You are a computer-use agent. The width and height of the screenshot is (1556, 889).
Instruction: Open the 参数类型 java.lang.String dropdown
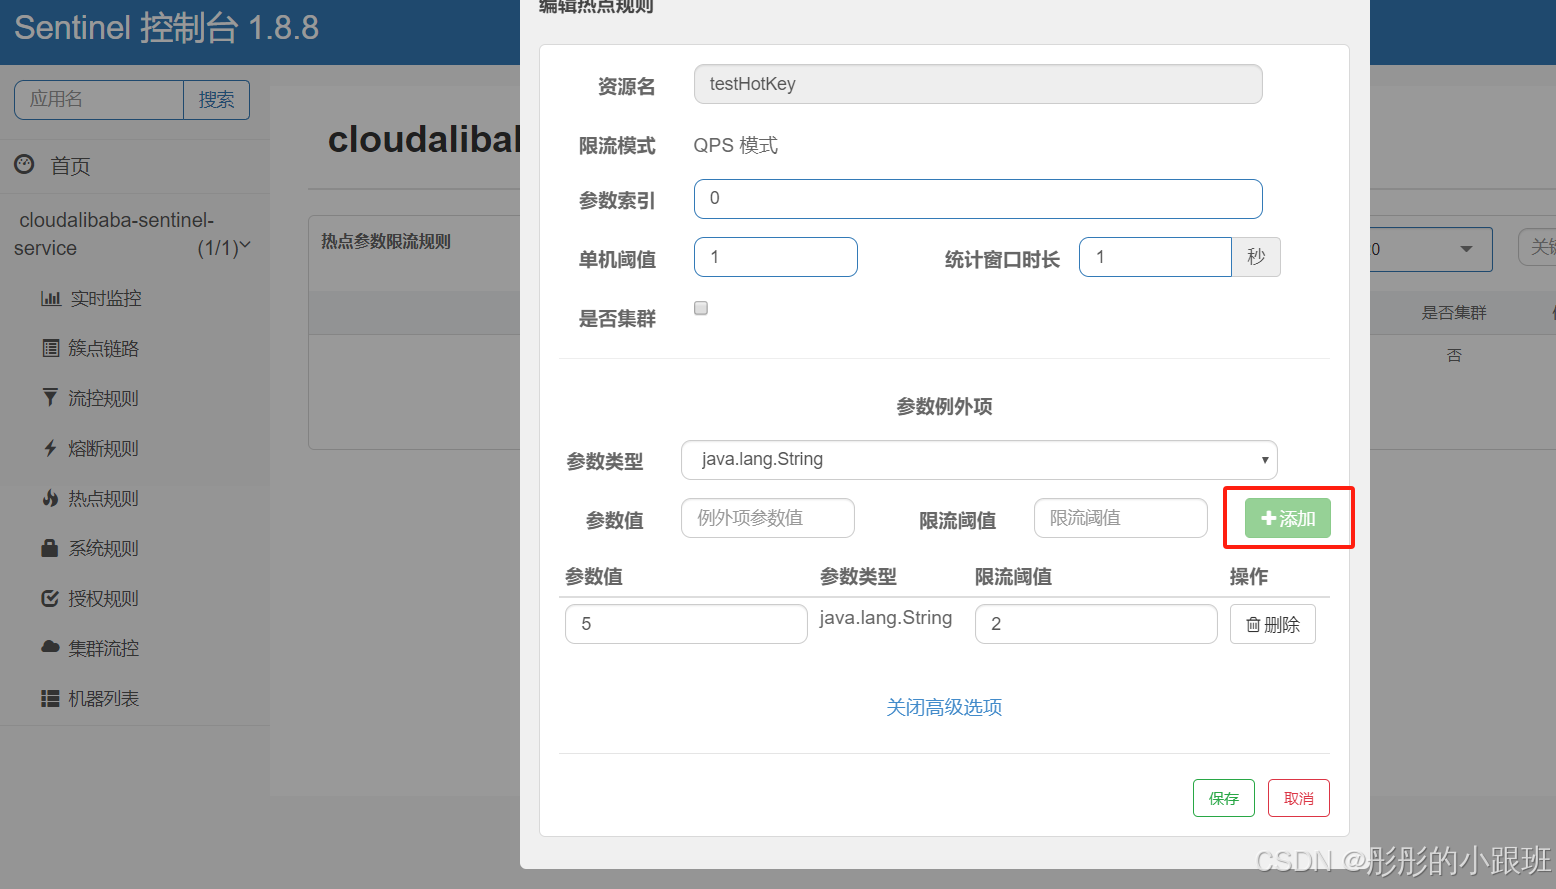coord(979,460)
